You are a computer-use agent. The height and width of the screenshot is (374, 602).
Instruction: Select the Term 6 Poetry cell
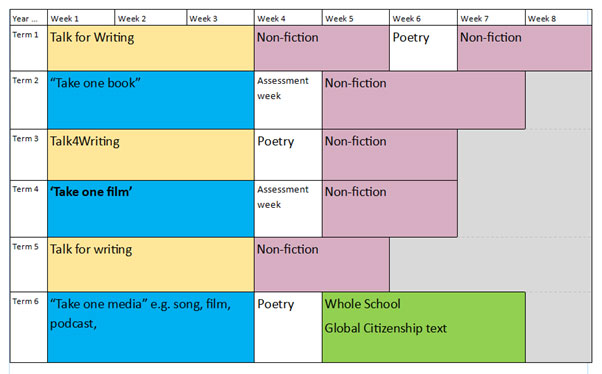click(288, 327)
